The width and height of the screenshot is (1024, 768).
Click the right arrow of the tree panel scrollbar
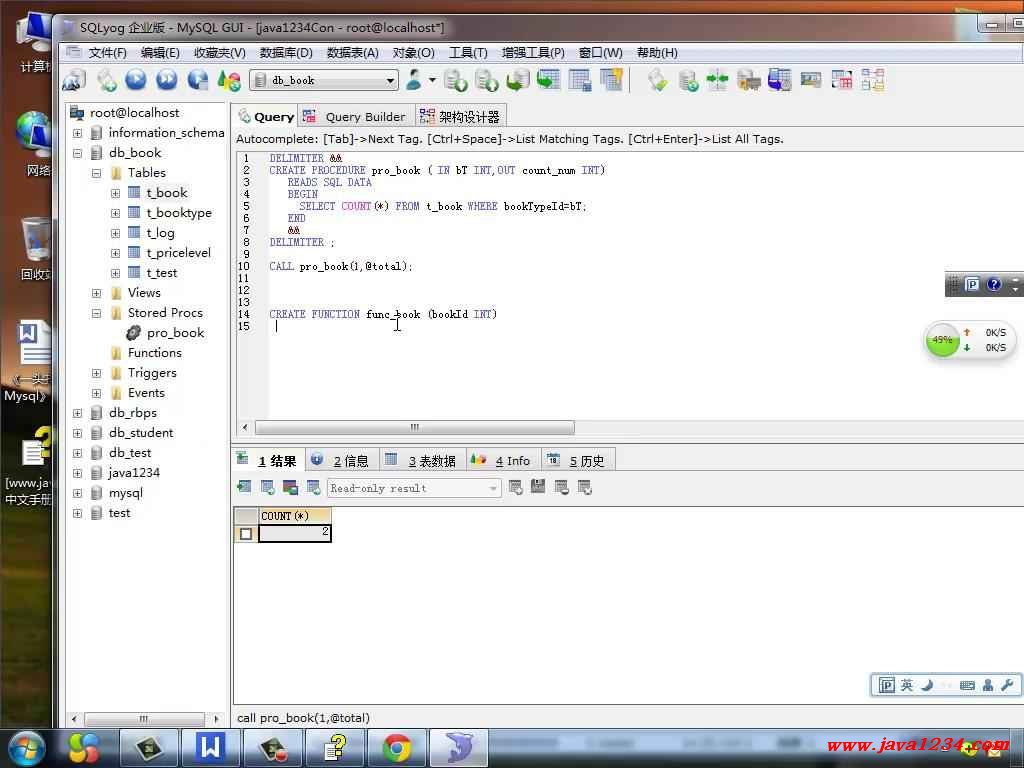(x=216, y=719)
